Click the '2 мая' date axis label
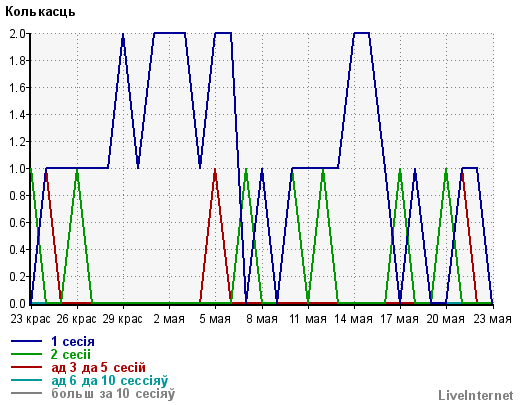 pyautogui.click(x=169, y=319)
